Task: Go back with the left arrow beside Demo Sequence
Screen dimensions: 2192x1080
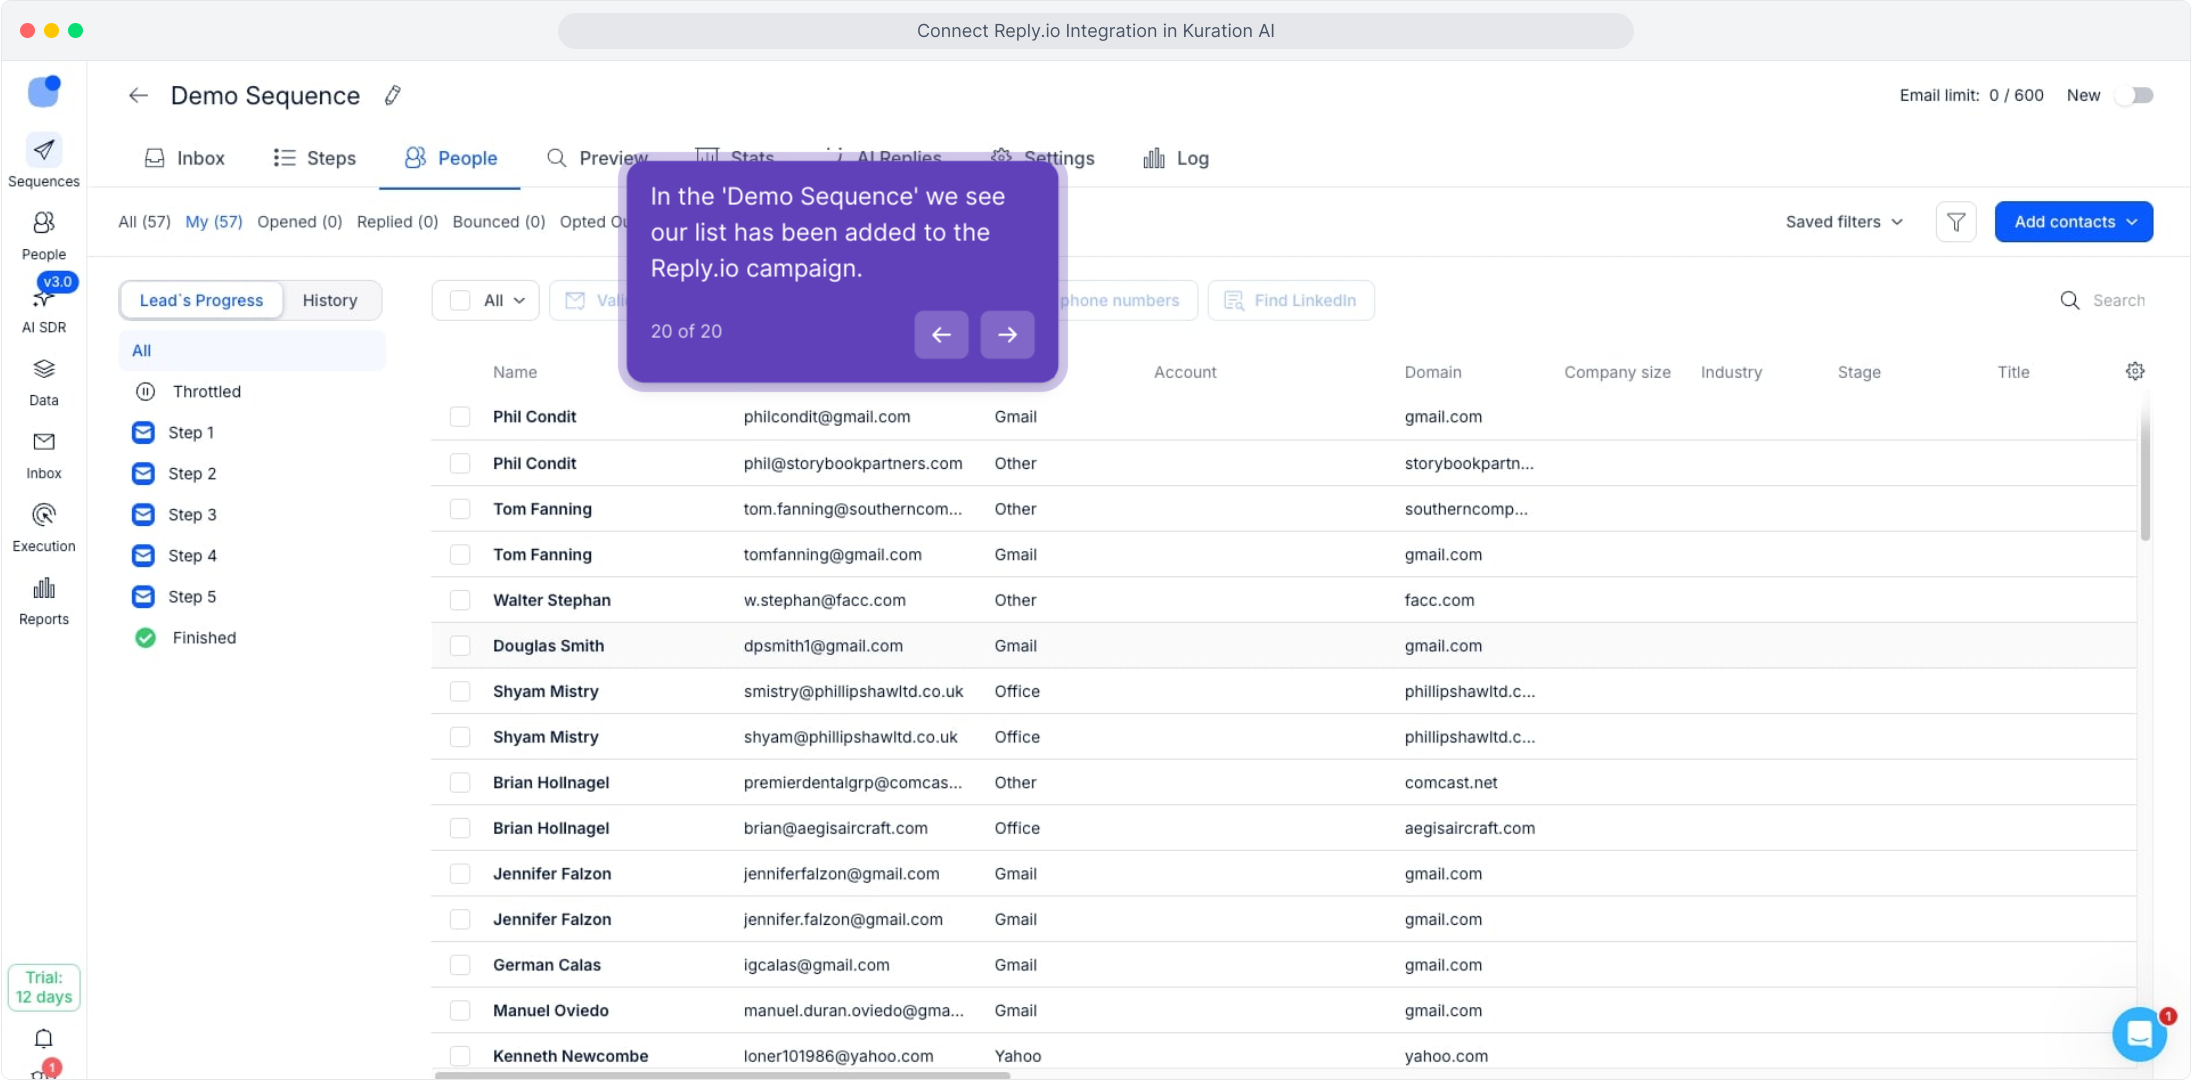Action: 138,95
